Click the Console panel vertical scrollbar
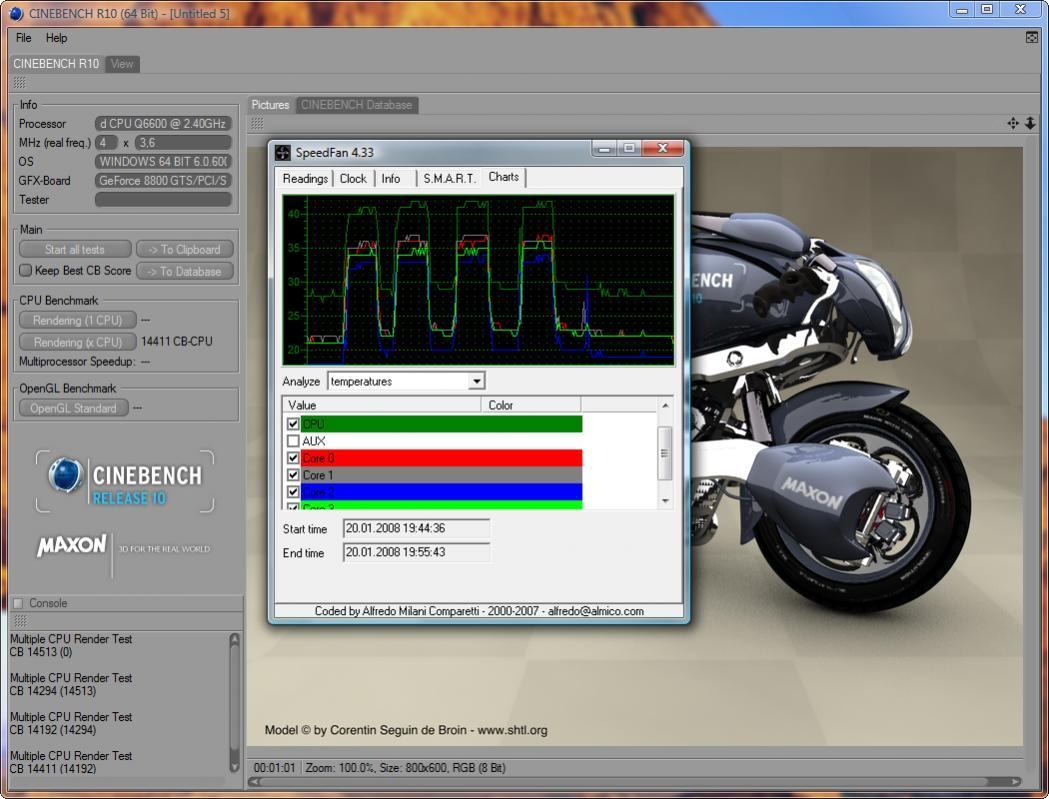The image size is (1049, 799). [234, 702]
